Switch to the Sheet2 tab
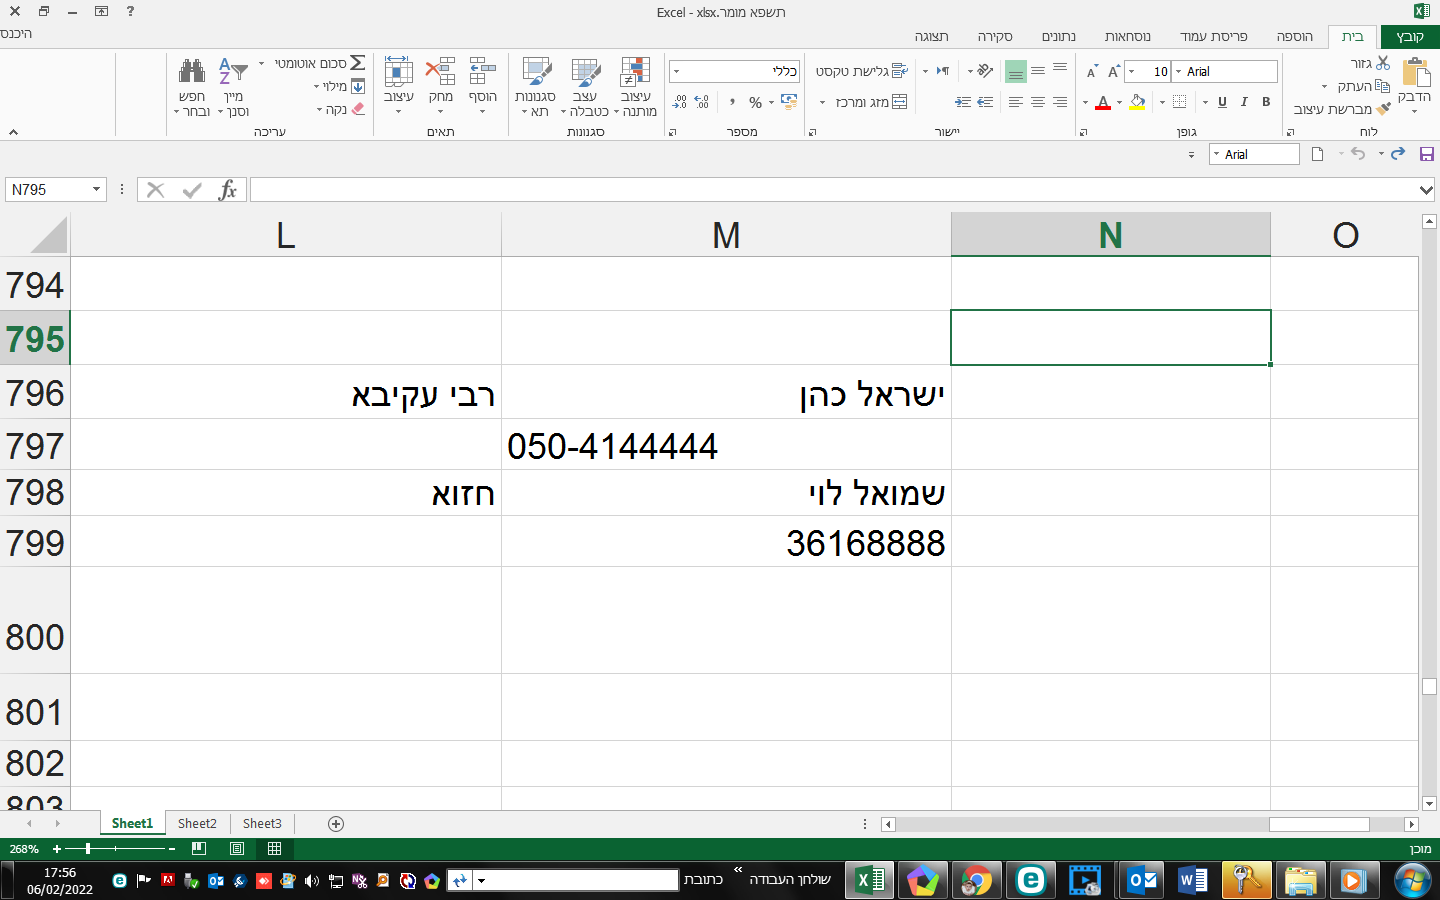This screenshot has width=1440, height=900. [x=197, y=823]
